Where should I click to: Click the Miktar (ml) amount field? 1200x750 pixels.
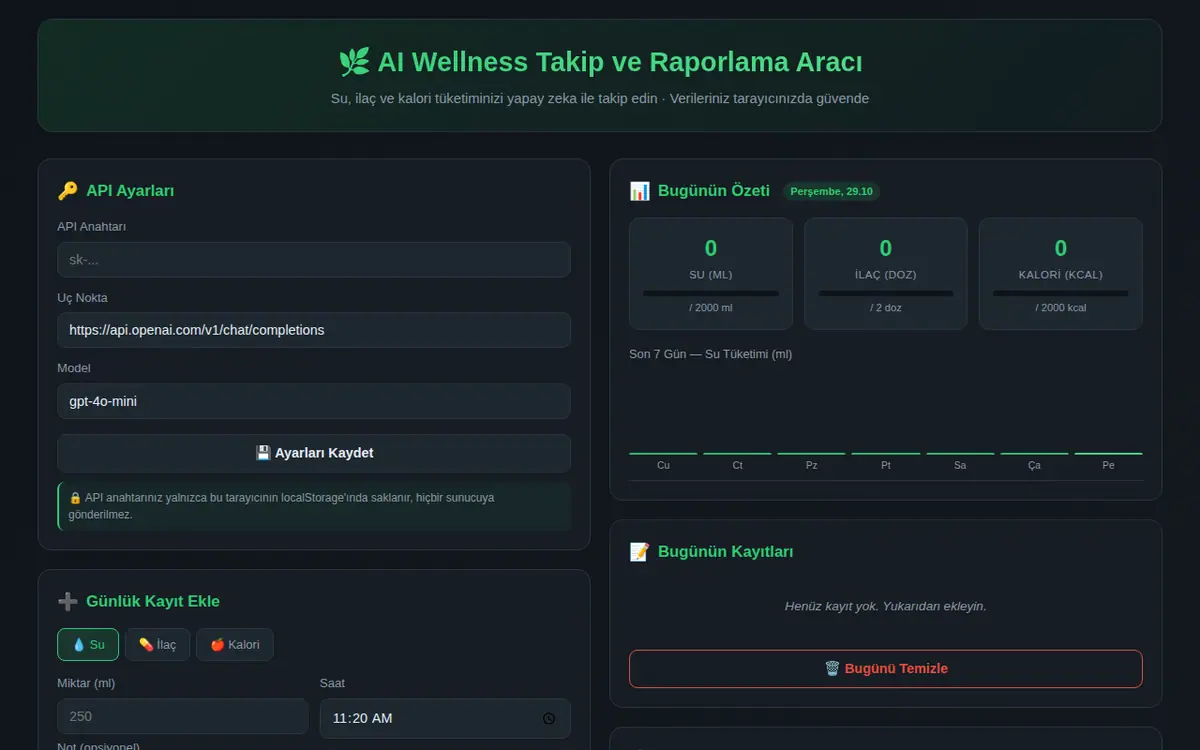(183, 716)
